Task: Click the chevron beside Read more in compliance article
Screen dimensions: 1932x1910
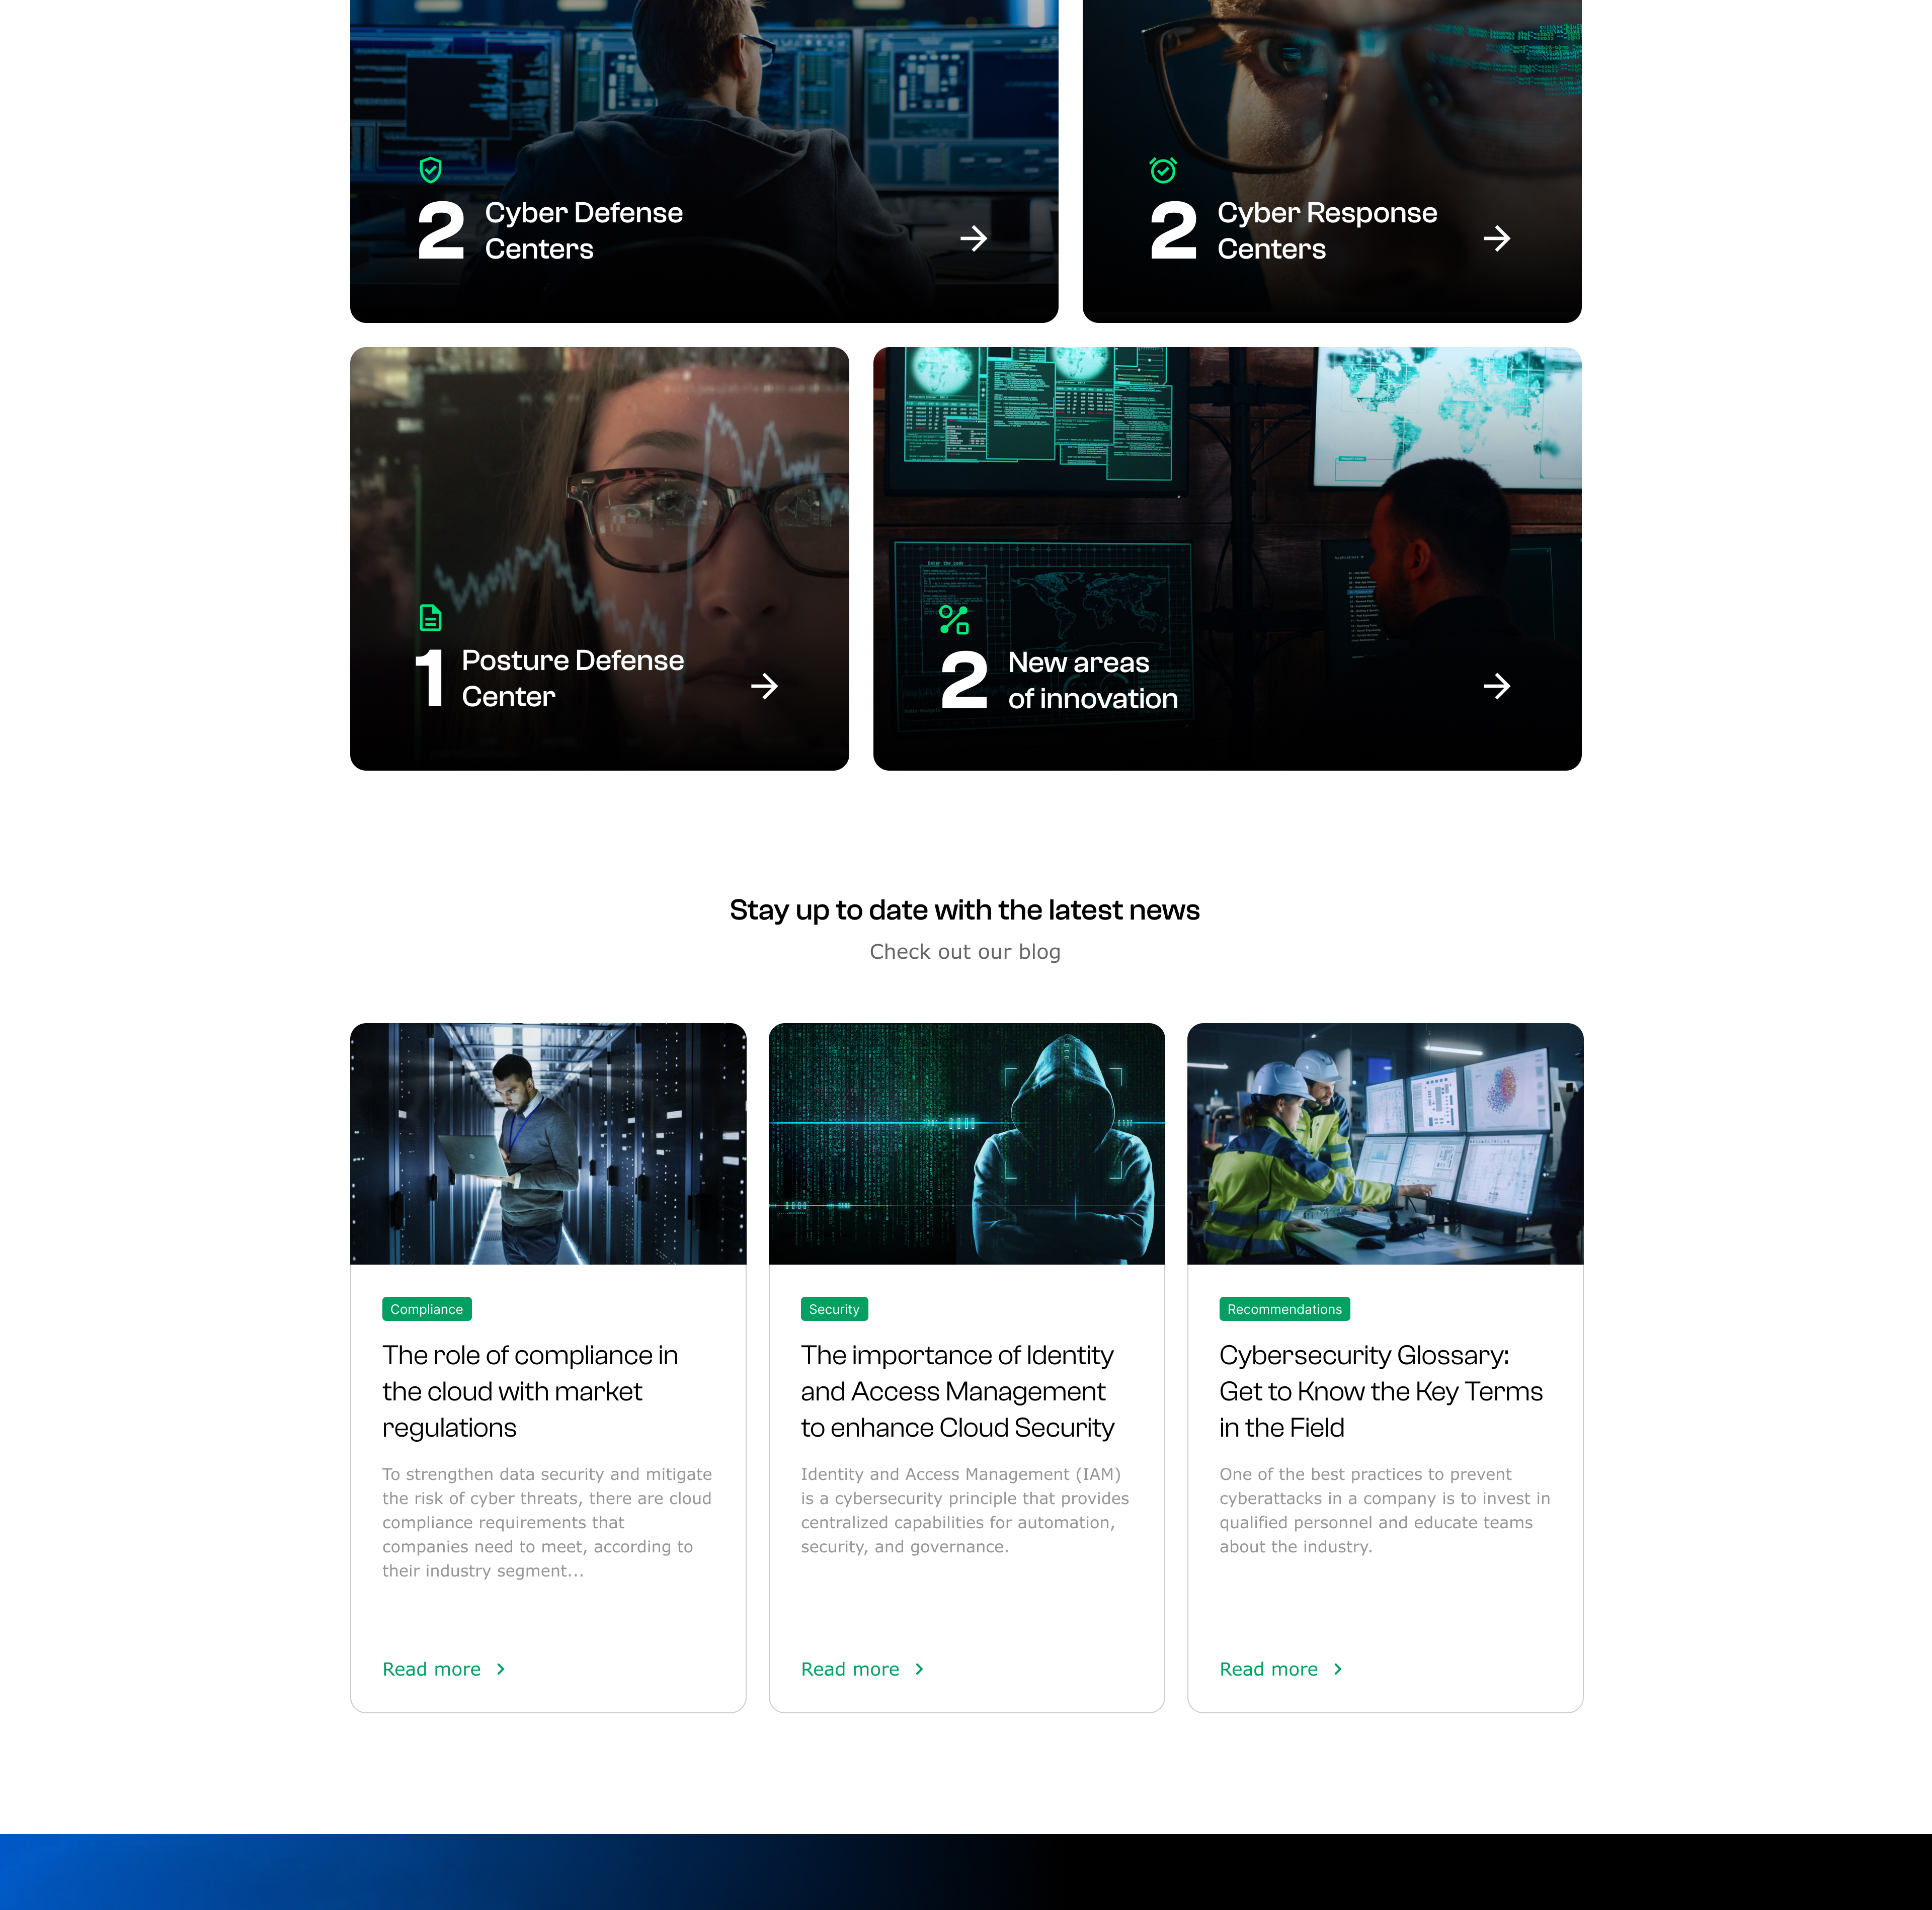Action: [x=501, y=1669]
